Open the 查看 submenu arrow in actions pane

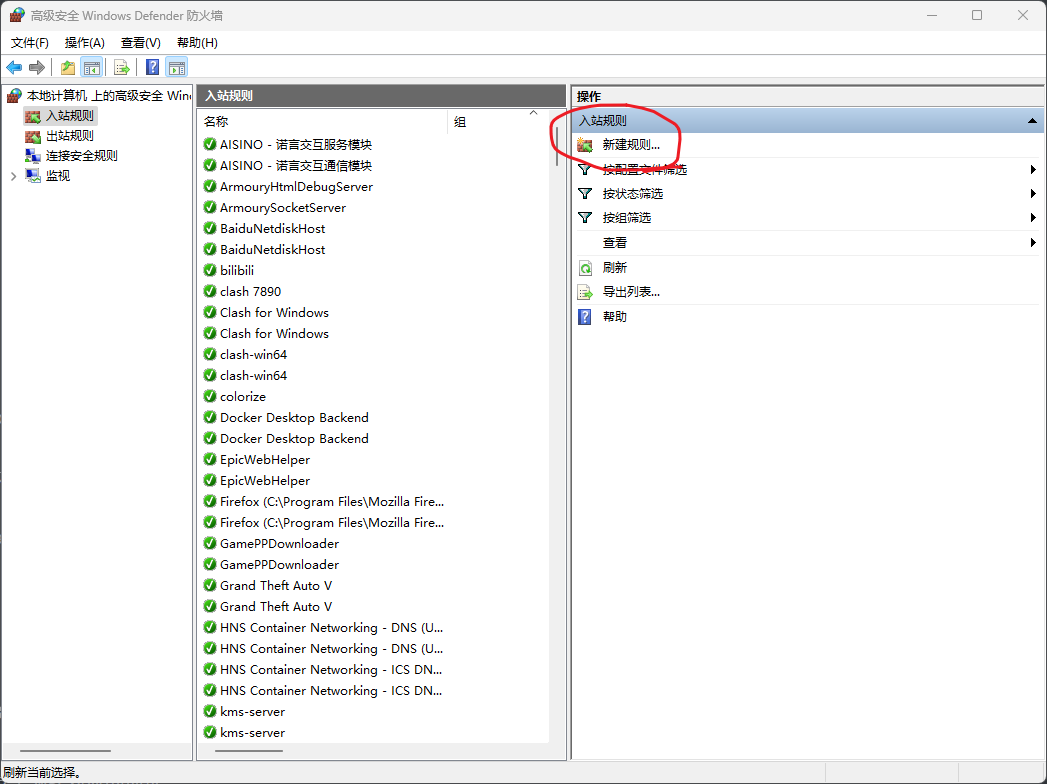tap(1033, 242)
